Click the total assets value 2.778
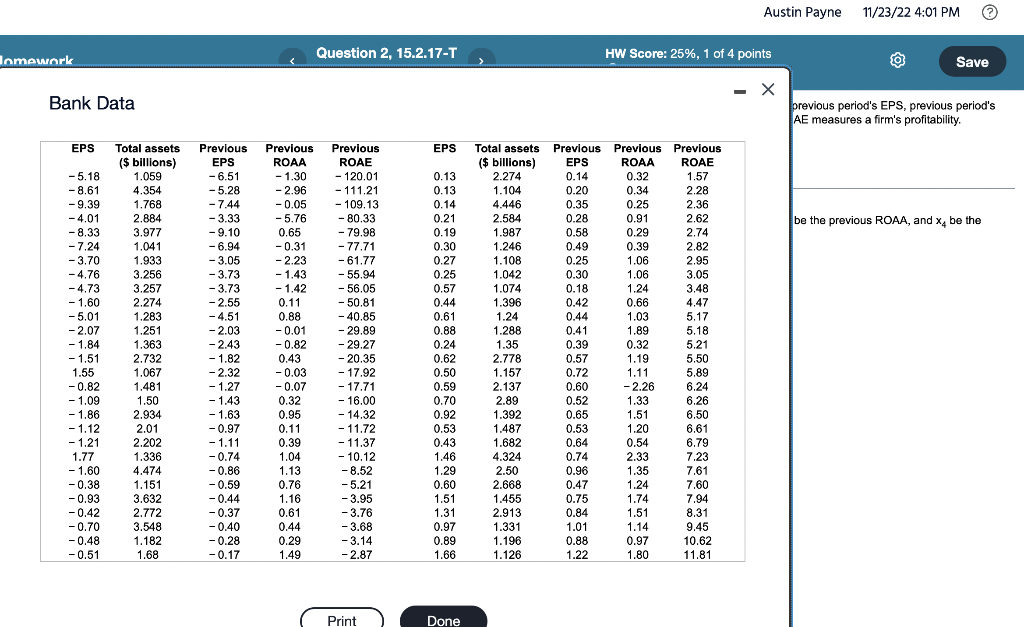This screenshot has width=1024, height=627. click(x=507, y=359)
